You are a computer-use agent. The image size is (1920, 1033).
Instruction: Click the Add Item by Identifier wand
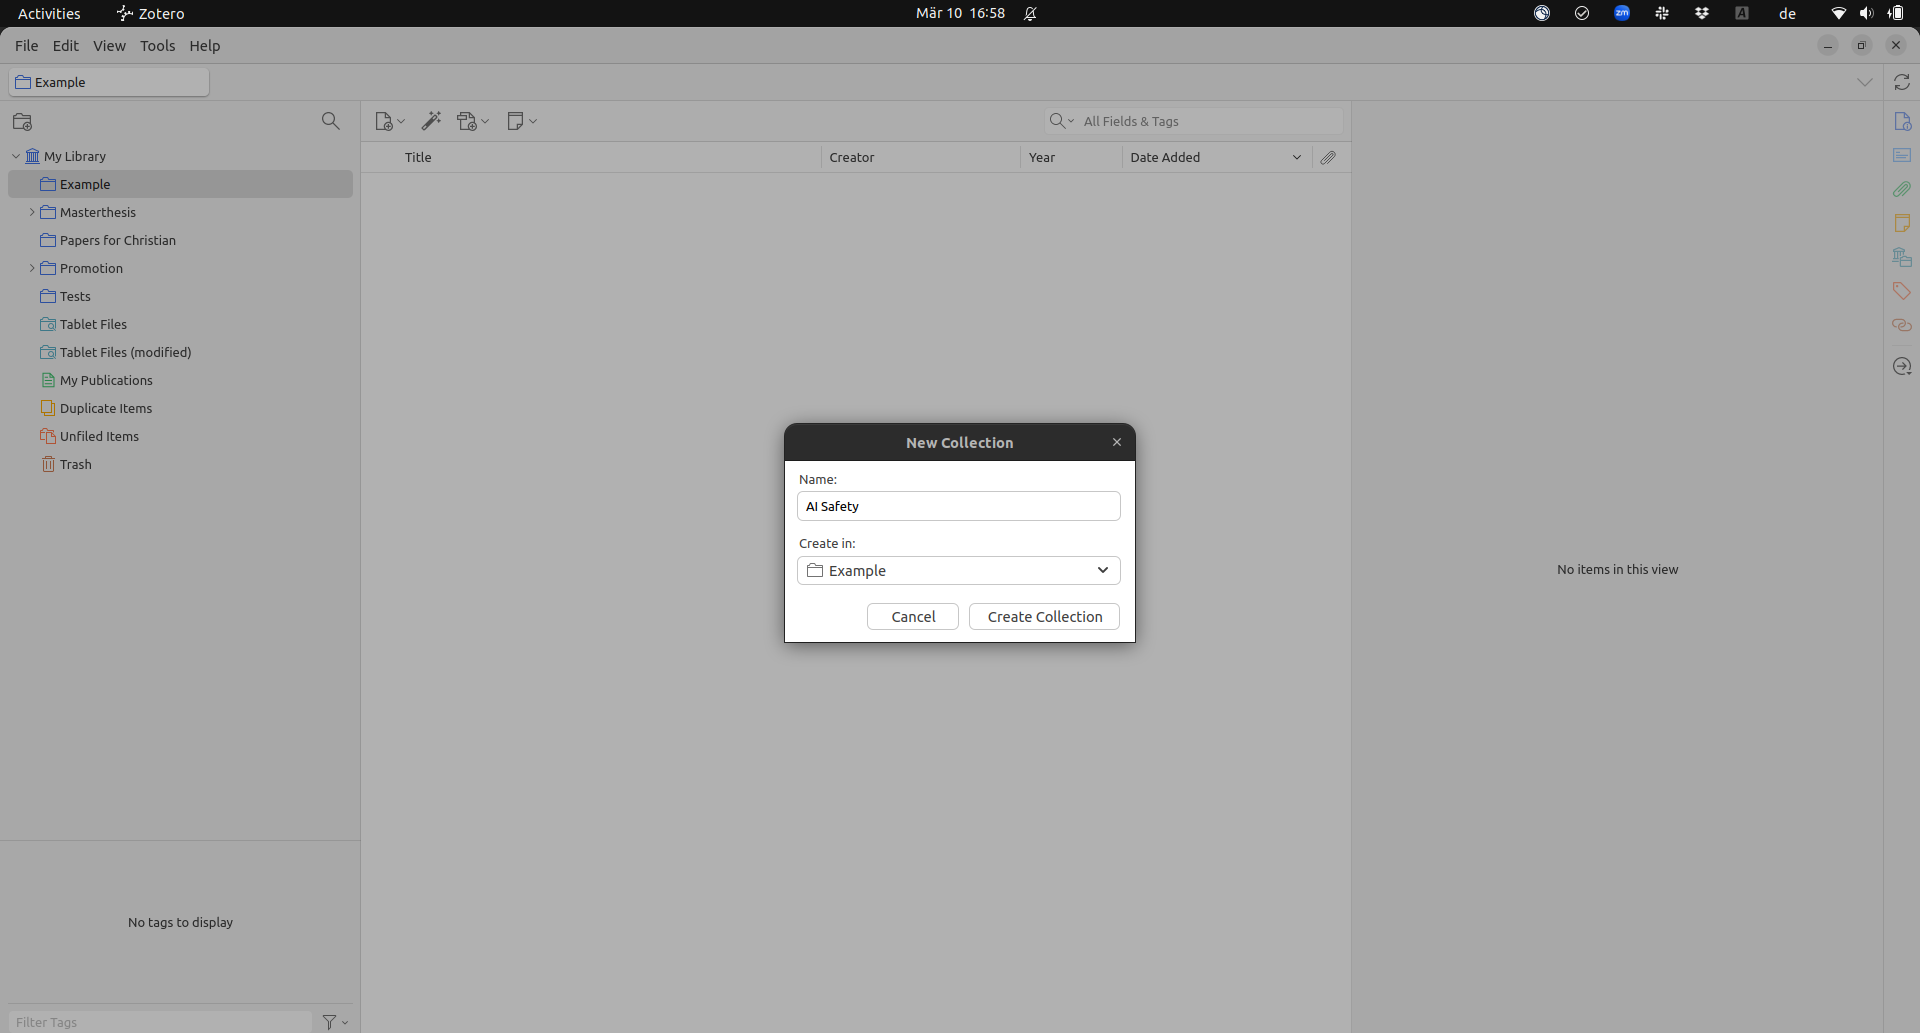click(x=431, y=121)
